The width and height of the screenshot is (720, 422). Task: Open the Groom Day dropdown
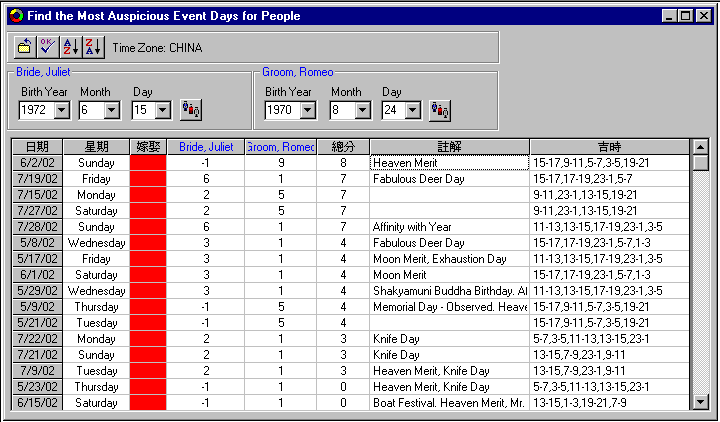(x=414, y=110)
